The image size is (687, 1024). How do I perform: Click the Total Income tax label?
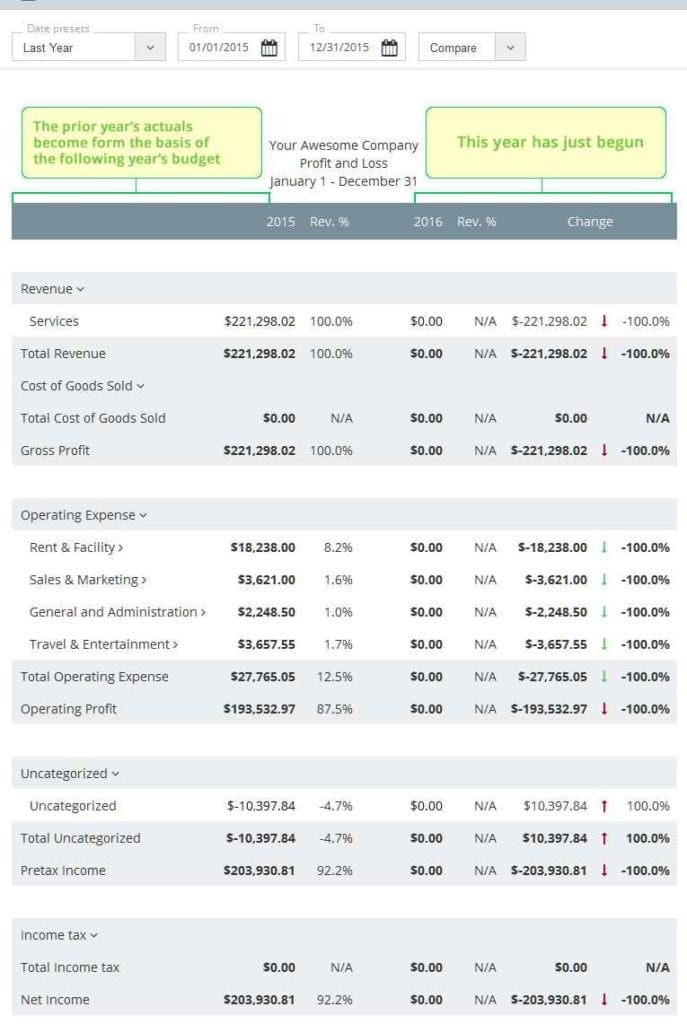pos(70,967)
